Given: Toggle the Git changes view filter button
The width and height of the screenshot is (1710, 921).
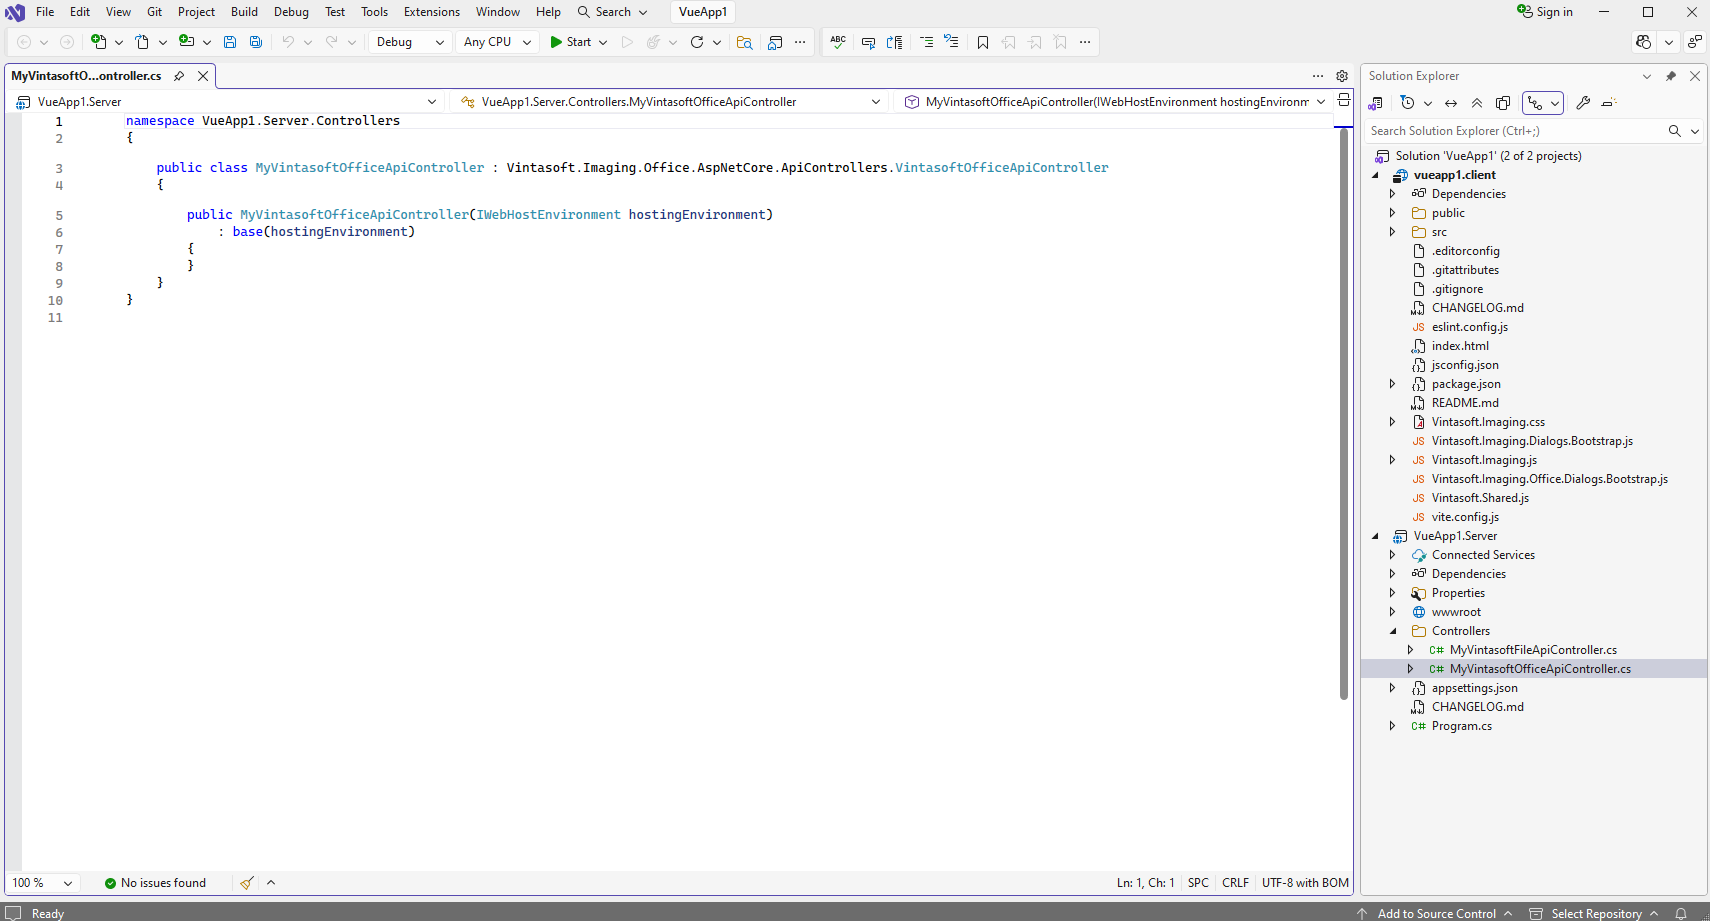Looking at the screenshot, I should (1535, 103).
